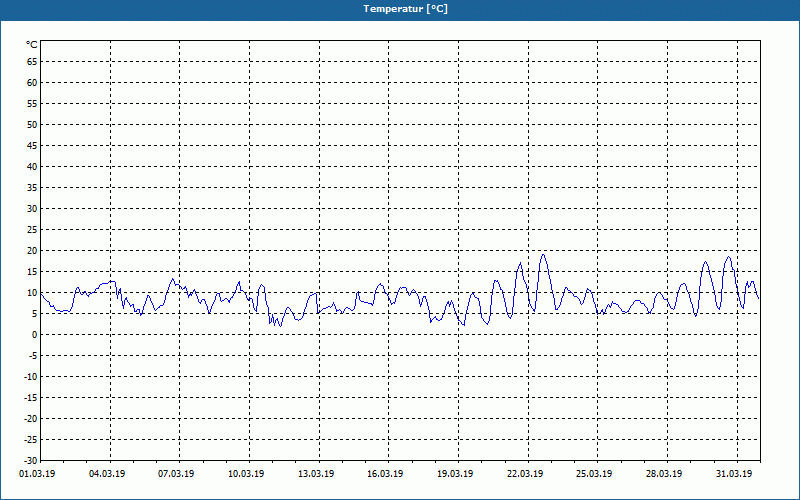Click the 55 y-axis label

coord(32,104)
